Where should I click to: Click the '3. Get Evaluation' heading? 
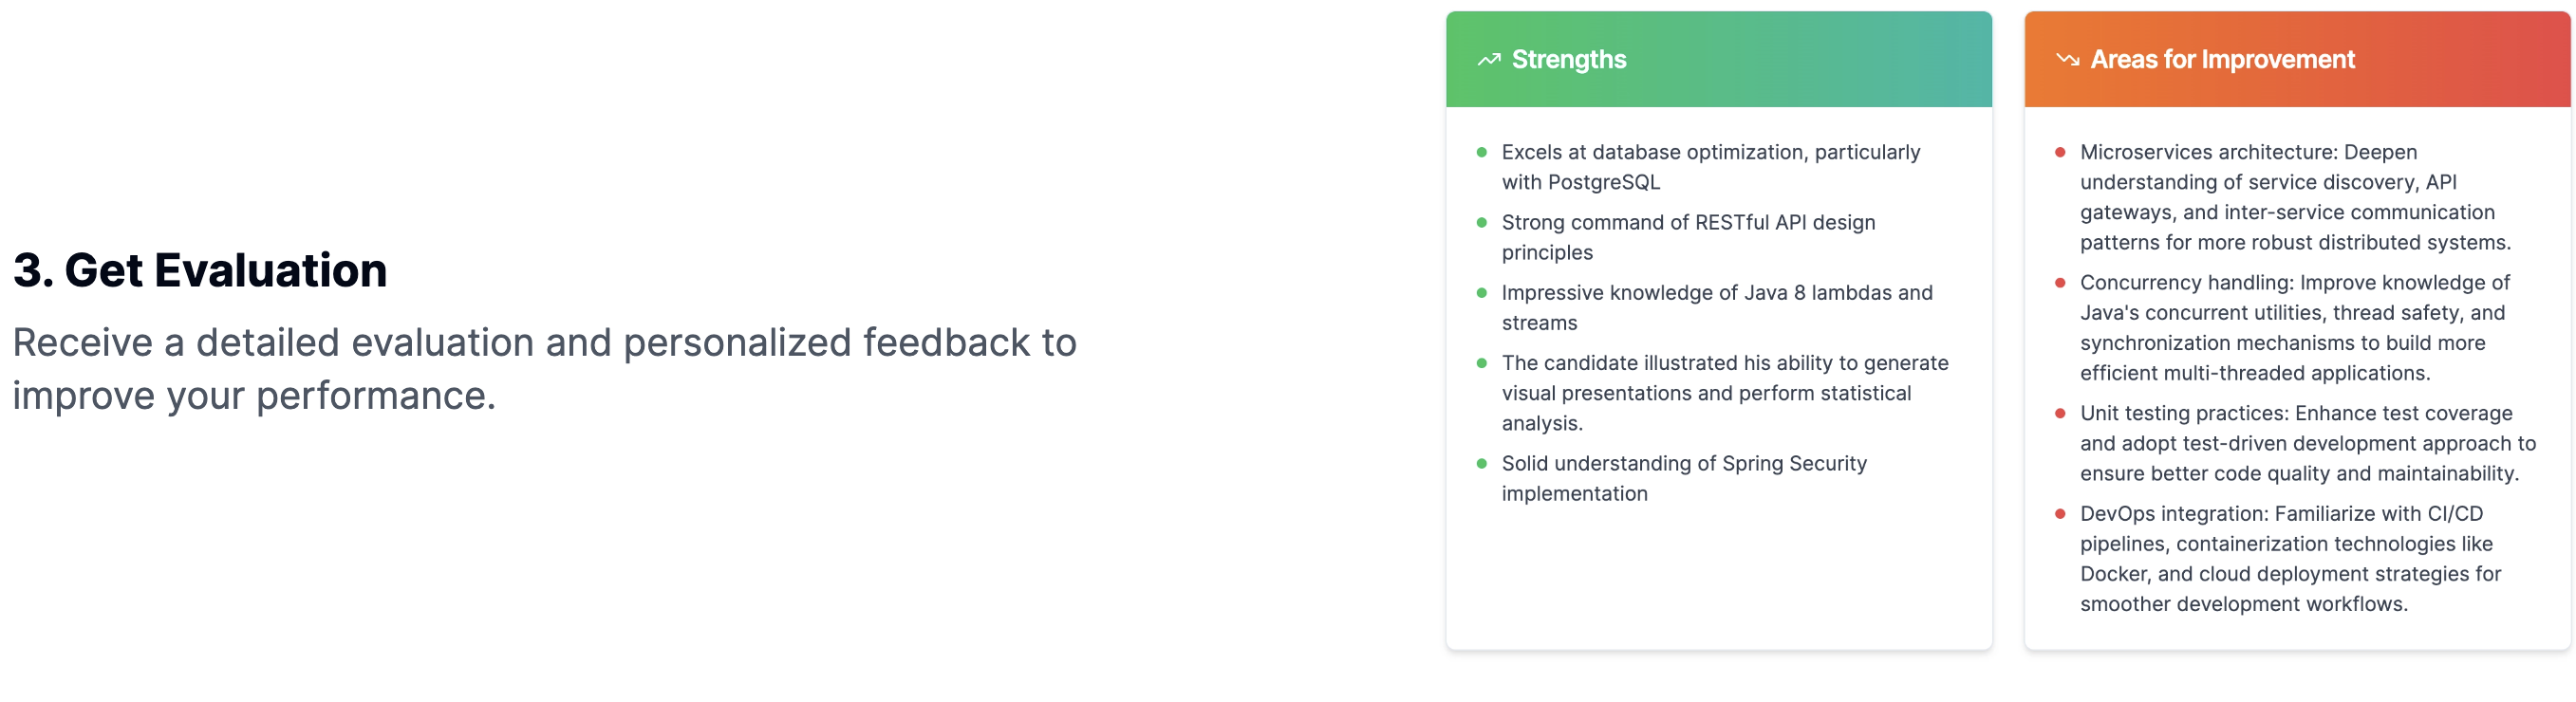click(200, 270)
